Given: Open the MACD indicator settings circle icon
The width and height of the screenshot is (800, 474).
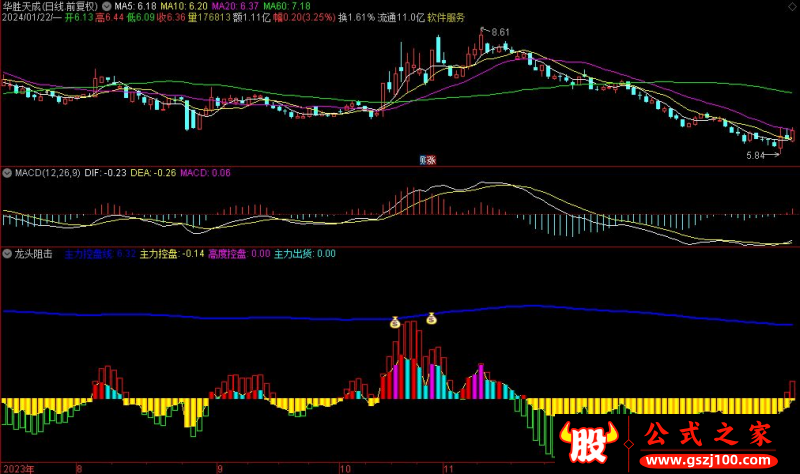Looking at the screenshot, I should pos(8,173).
